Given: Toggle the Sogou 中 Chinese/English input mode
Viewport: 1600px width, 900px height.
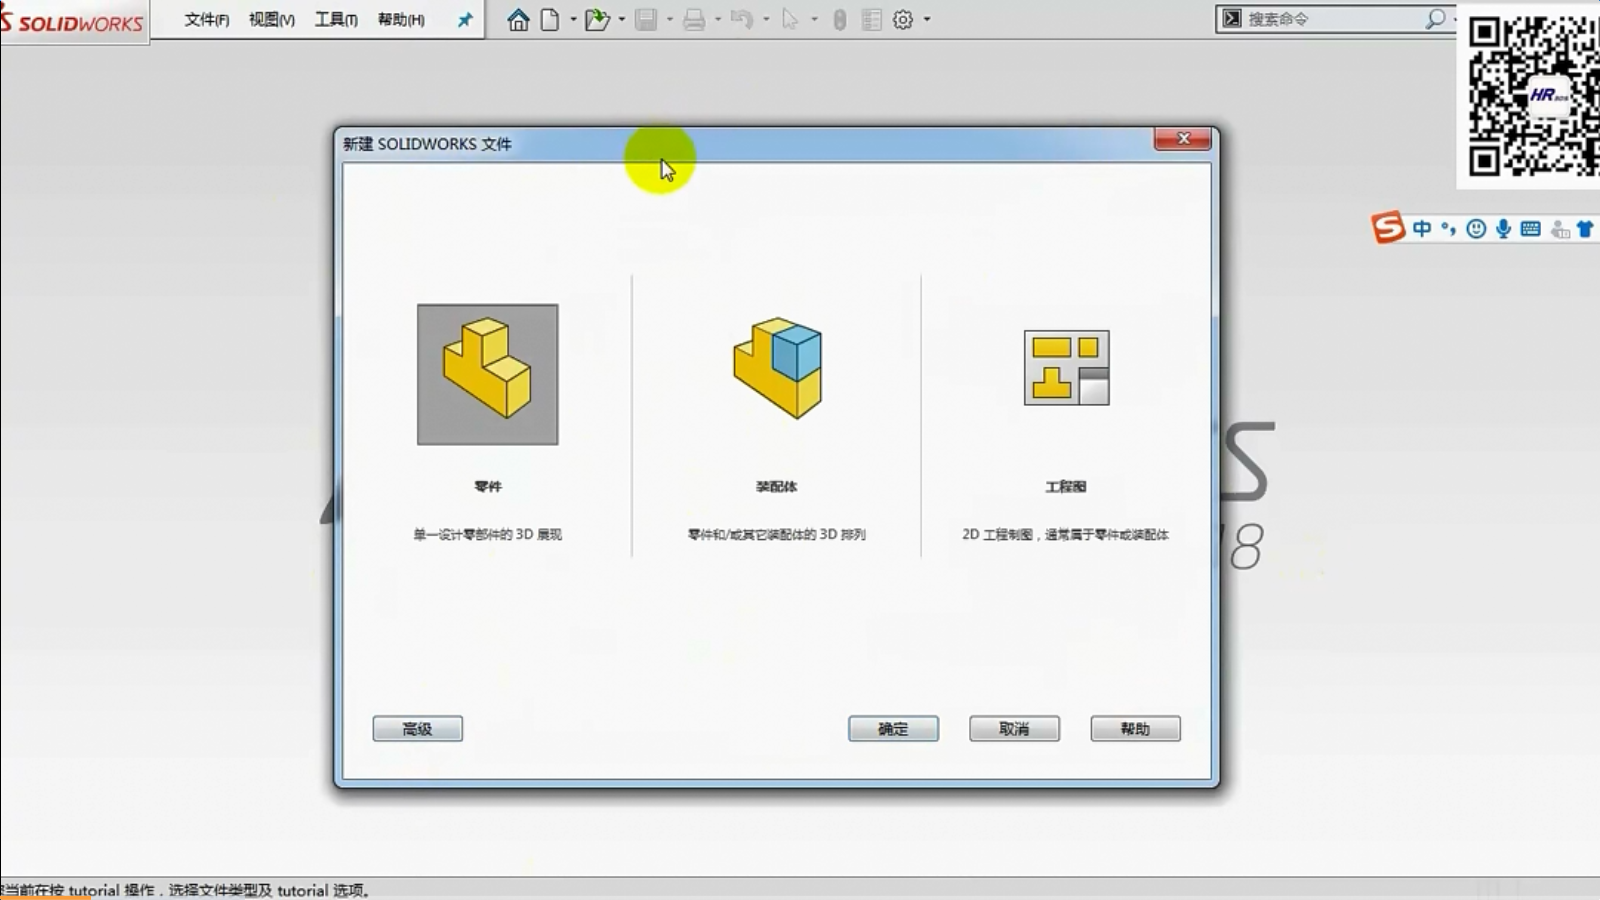Looking at the screenshot, I should click(x=1422, y=229).
